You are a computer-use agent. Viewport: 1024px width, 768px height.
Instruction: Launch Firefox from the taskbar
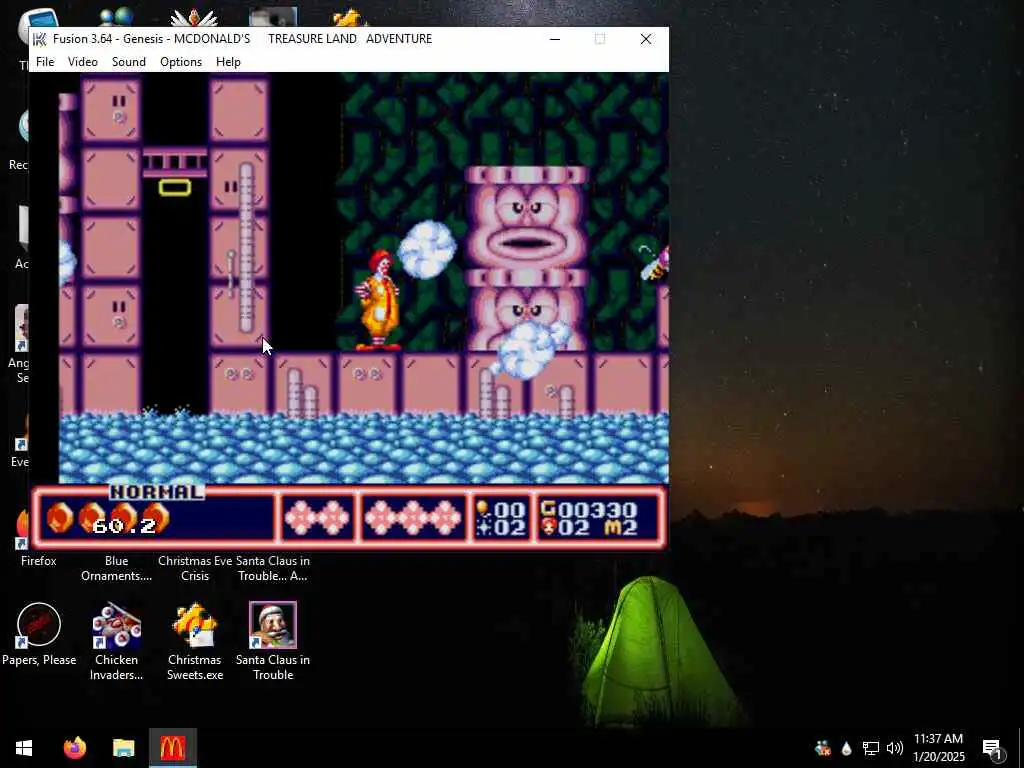pos(74,748)
